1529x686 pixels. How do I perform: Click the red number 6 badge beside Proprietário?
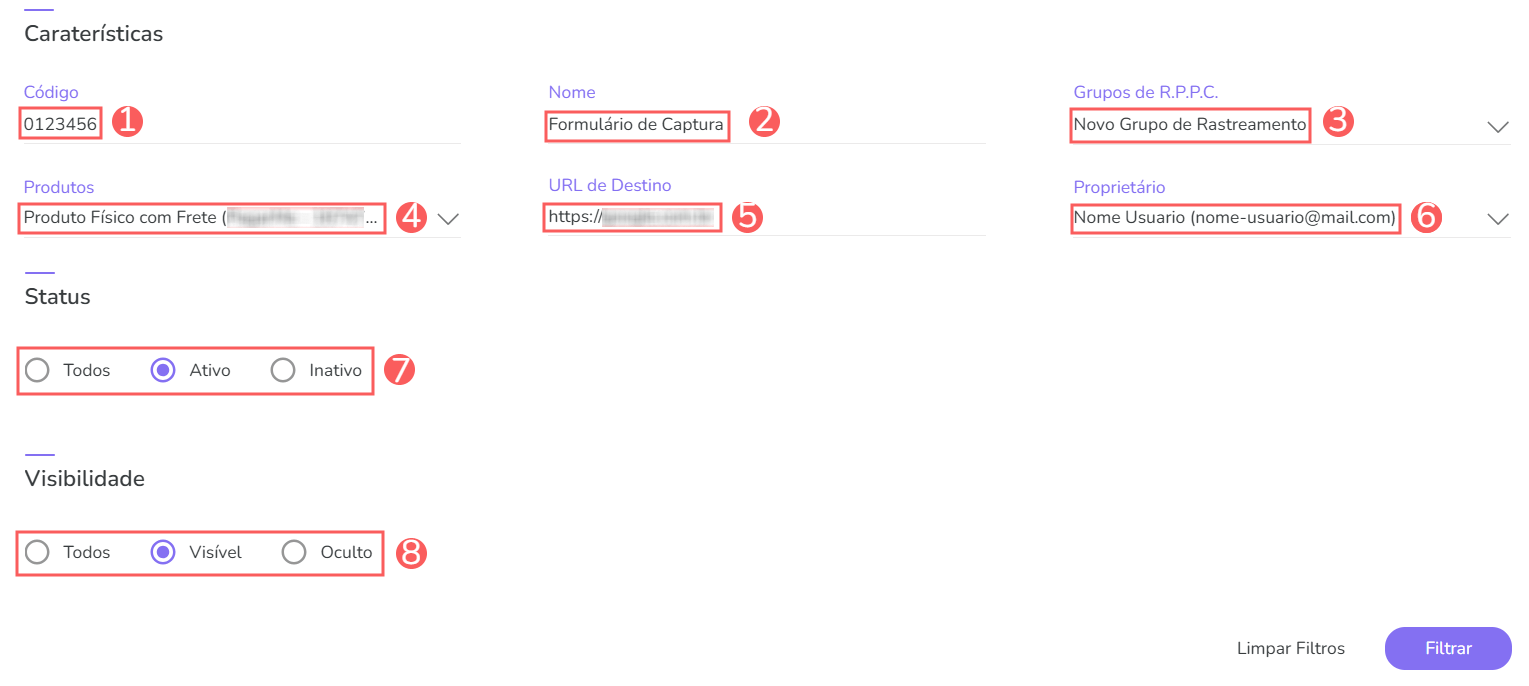pos(1426,218)
